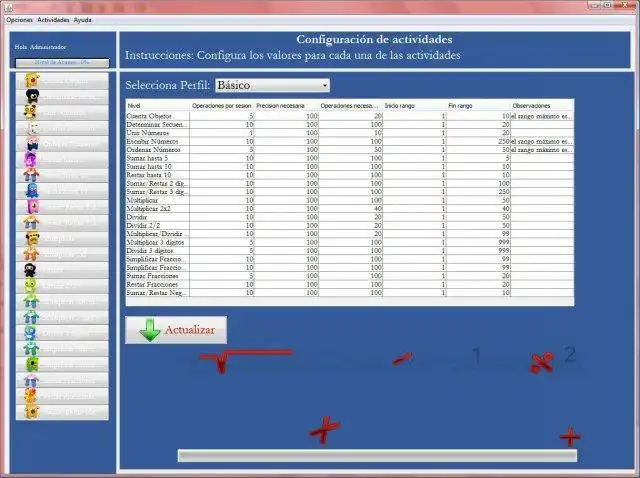Open the lime green smiling face activity
640x478 pixels.
point(62,286)
